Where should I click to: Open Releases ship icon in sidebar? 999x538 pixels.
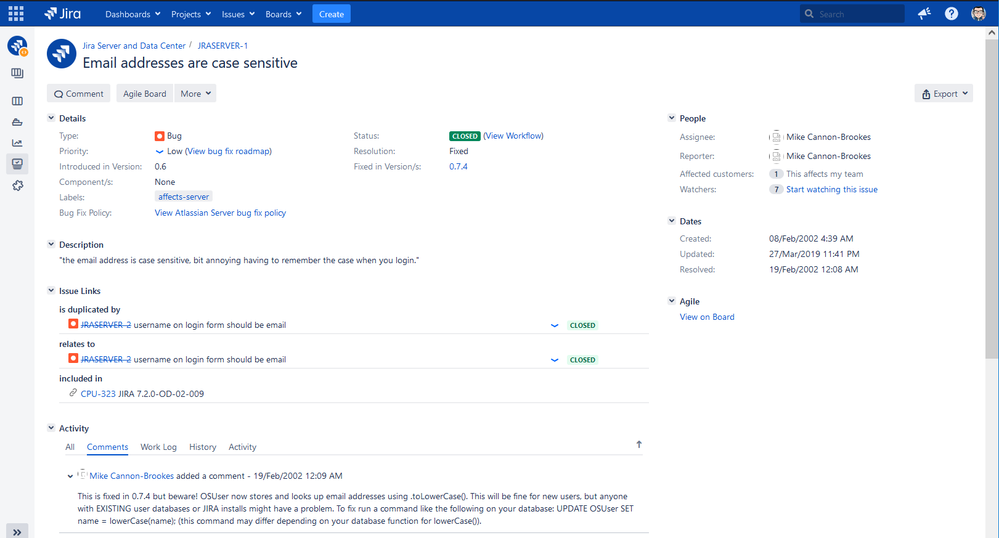pos(18,122)
